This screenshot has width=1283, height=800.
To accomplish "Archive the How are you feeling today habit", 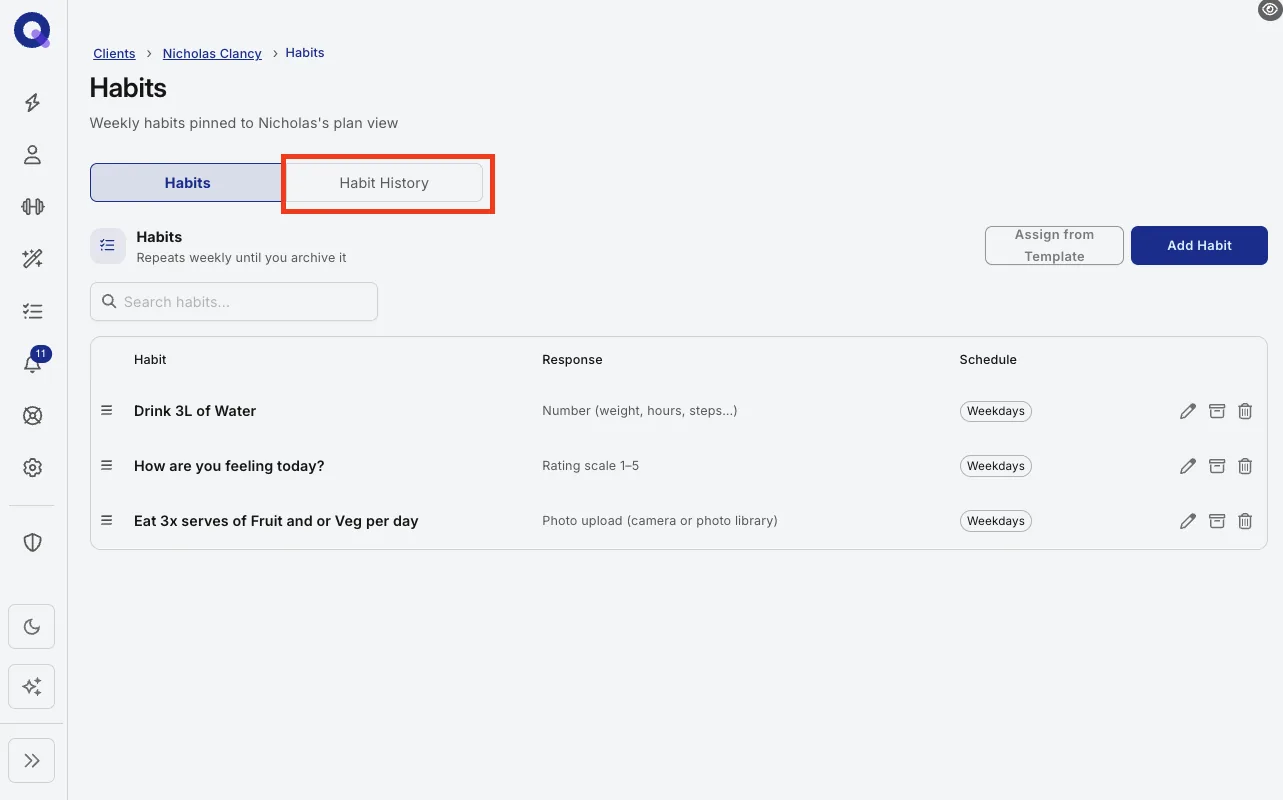I will point(1217,466).
